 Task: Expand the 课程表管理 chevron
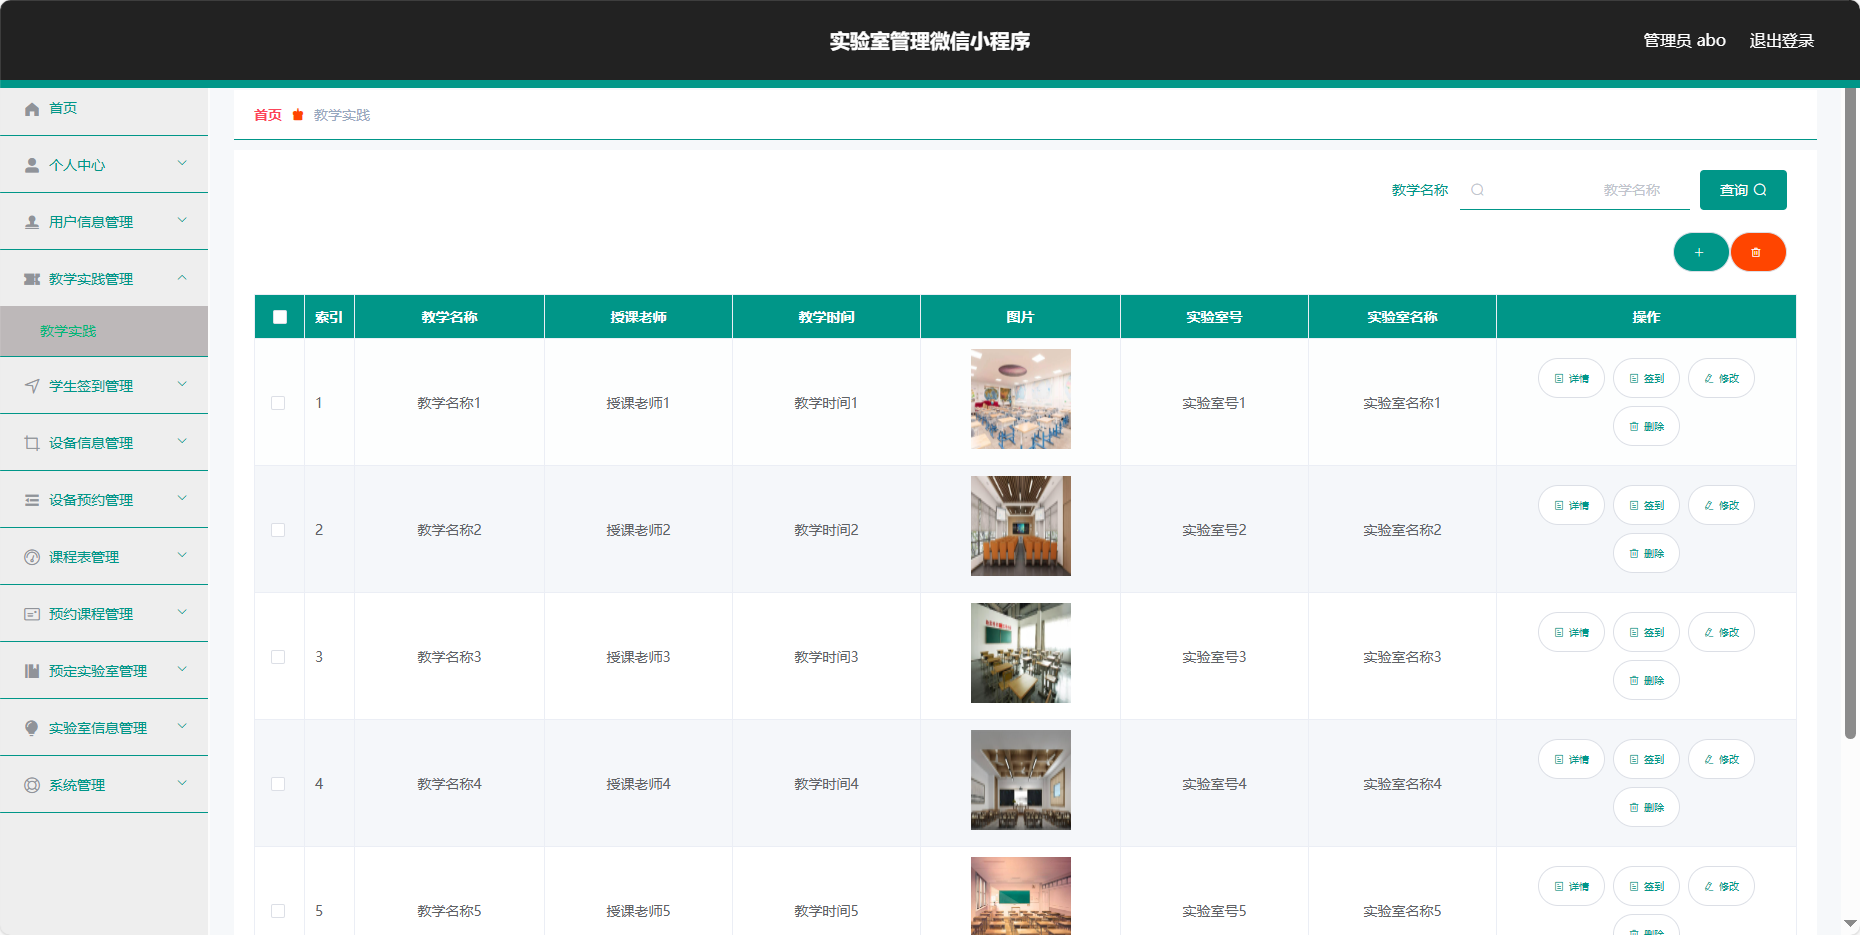[182, 555]
